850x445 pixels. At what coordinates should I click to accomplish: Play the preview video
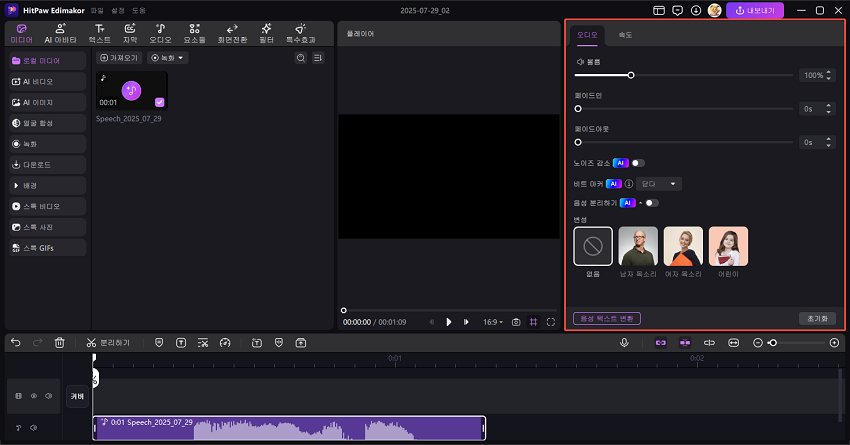click(x=448, y=322)
